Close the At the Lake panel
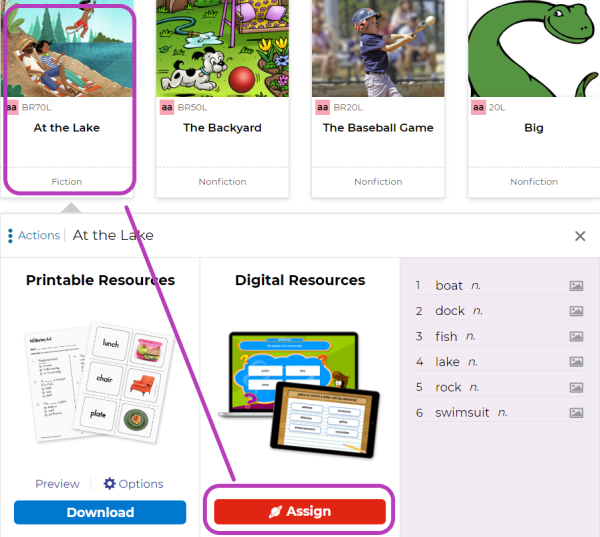Viewport: 600px width, 537px height. coord(580,236)
